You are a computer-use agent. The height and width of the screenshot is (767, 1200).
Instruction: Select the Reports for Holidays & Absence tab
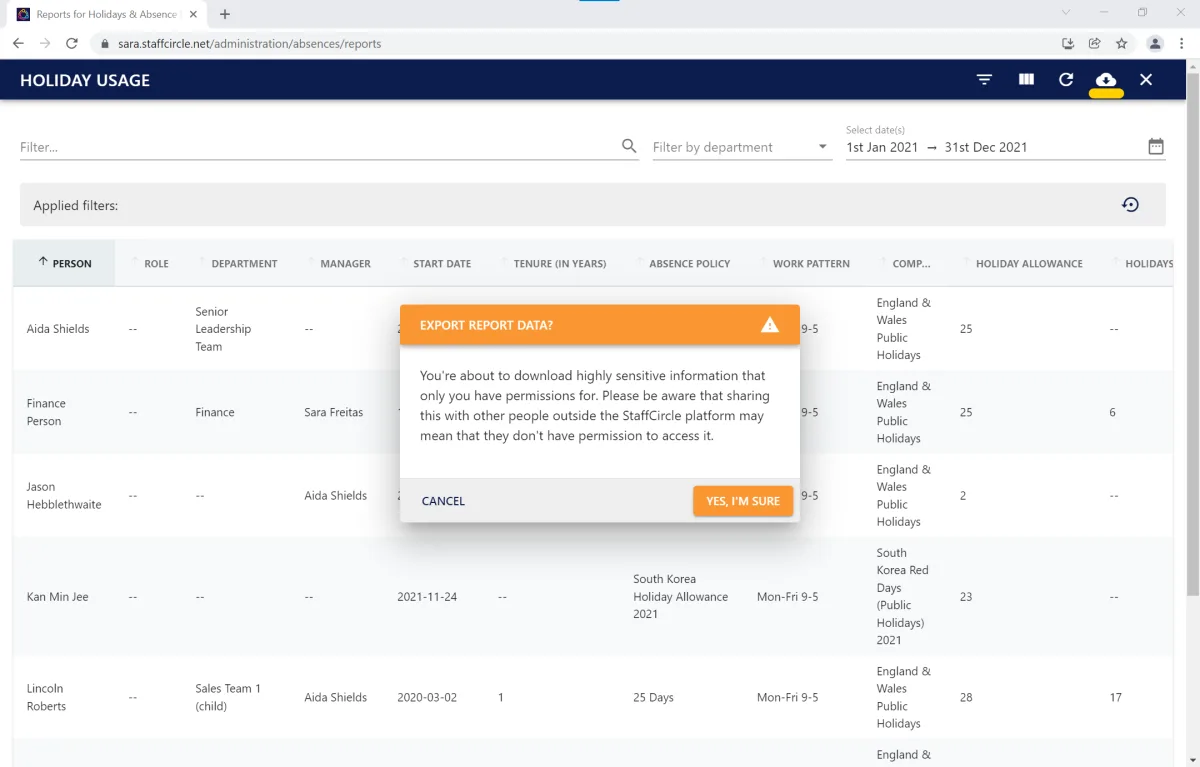coord(105,14)
